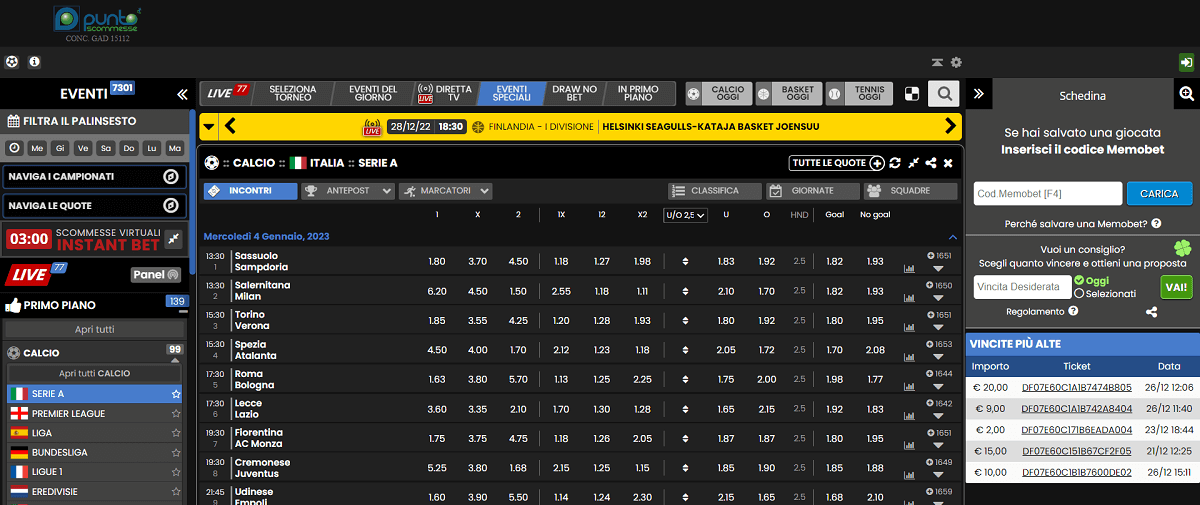Favorite the Serie A league star

coord(176,394)
